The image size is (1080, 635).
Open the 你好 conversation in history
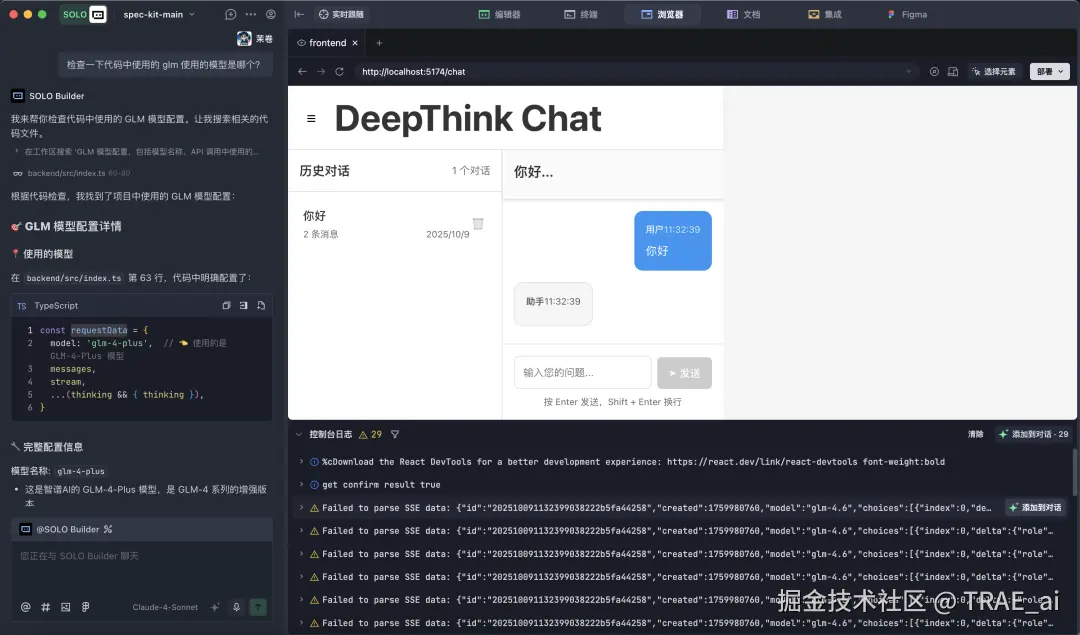(x=395, y=225)
